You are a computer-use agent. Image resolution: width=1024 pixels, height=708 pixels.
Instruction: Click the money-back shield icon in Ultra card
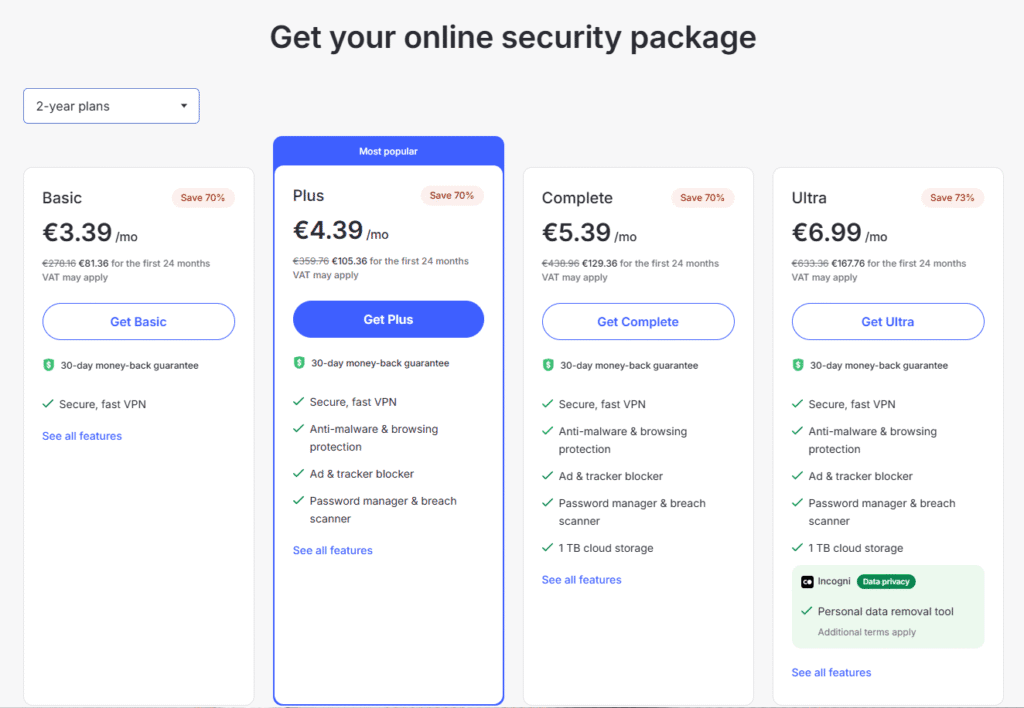click(797, 365)
